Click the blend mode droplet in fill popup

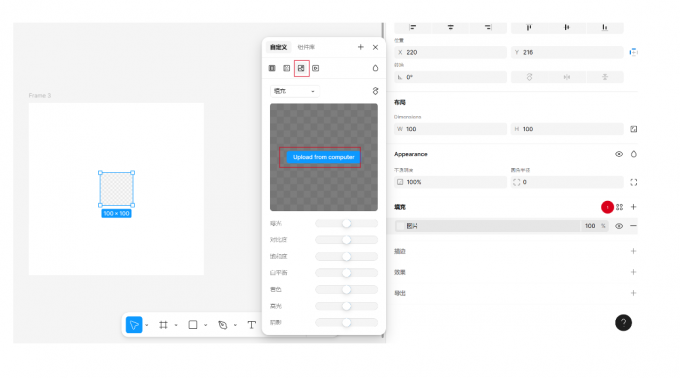point(376,68)
